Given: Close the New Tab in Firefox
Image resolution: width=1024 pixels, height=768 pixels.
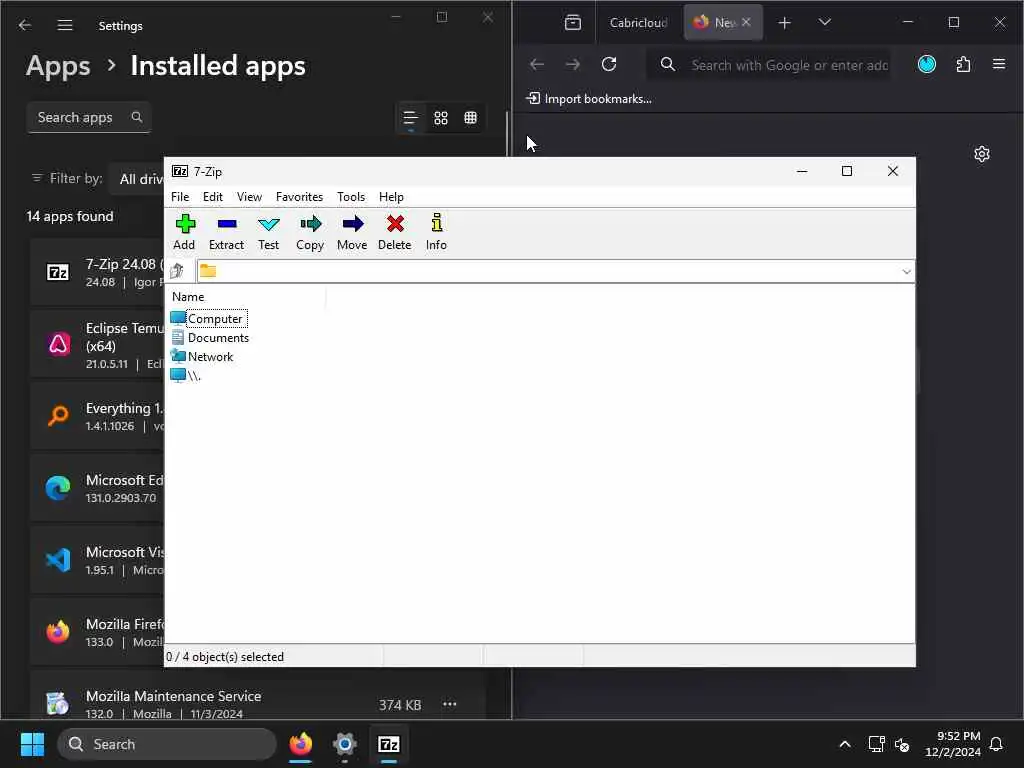Looking at the screenshot, I should 746,22.
